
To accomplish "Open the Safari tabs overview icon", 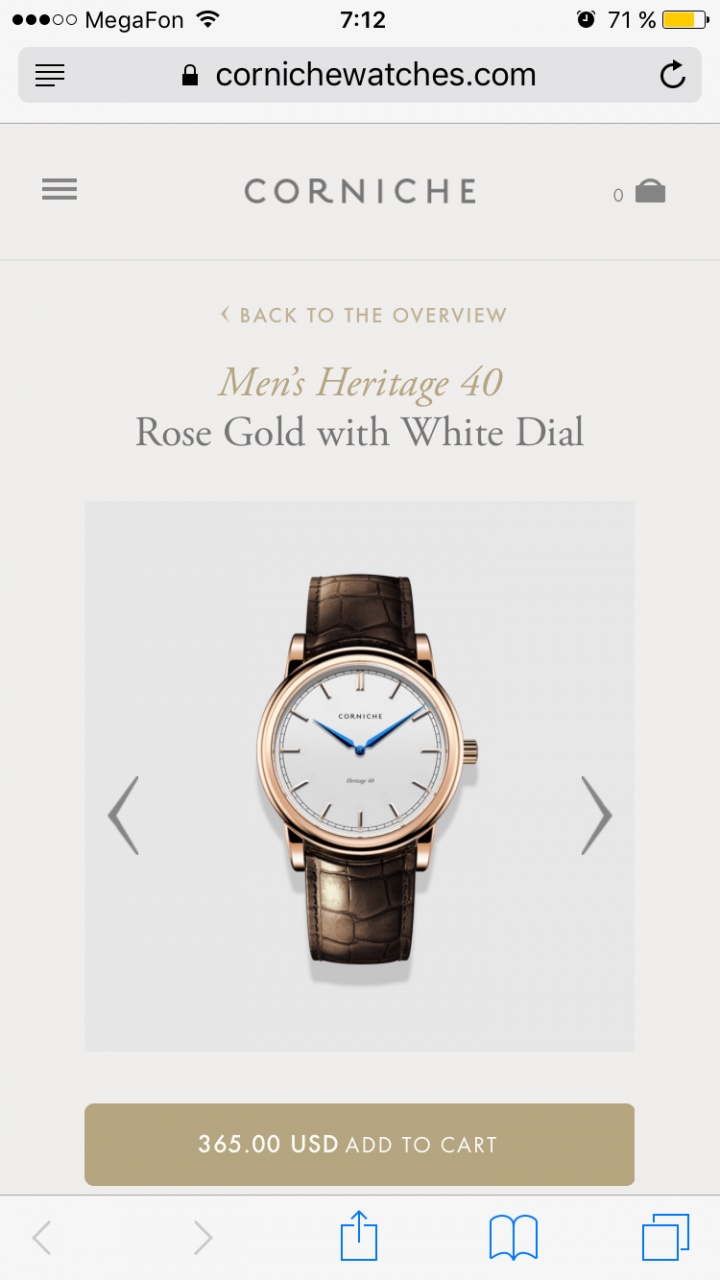I will point(666,1237).
